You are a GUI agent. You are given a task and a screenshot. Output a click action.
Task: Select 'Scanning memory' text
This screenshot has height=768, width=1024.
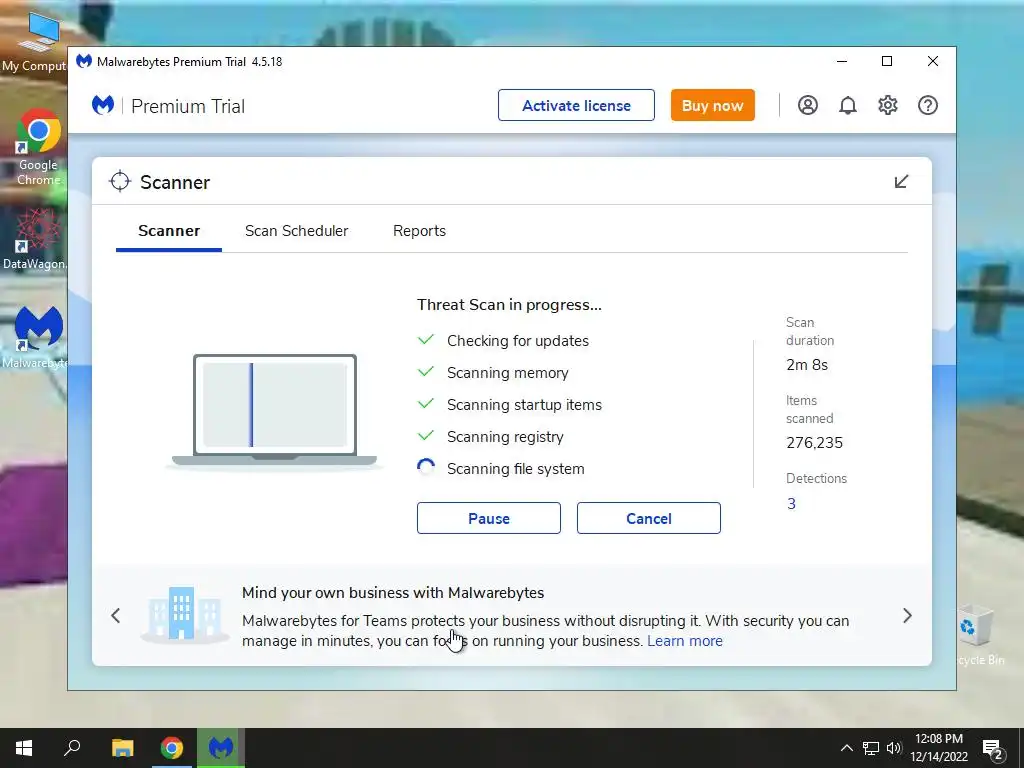coord(507,373)
